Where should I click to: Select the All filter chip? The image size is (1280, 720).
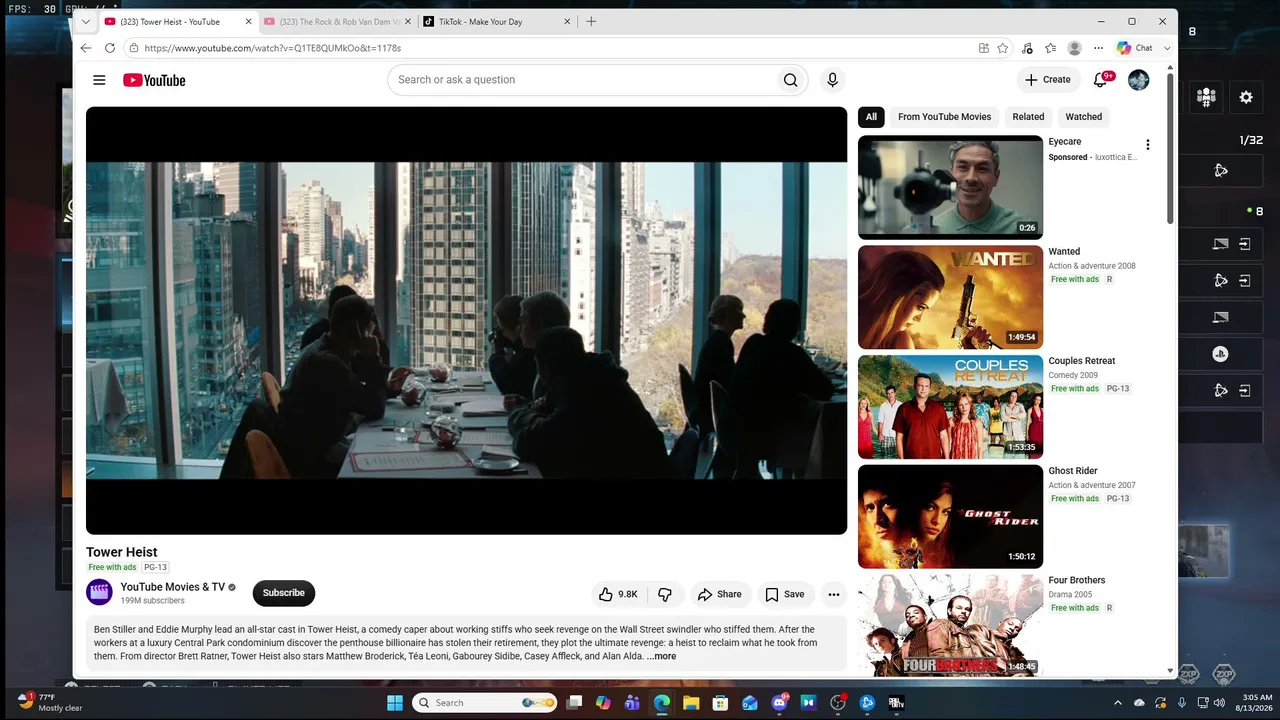[x=871, y=117]
